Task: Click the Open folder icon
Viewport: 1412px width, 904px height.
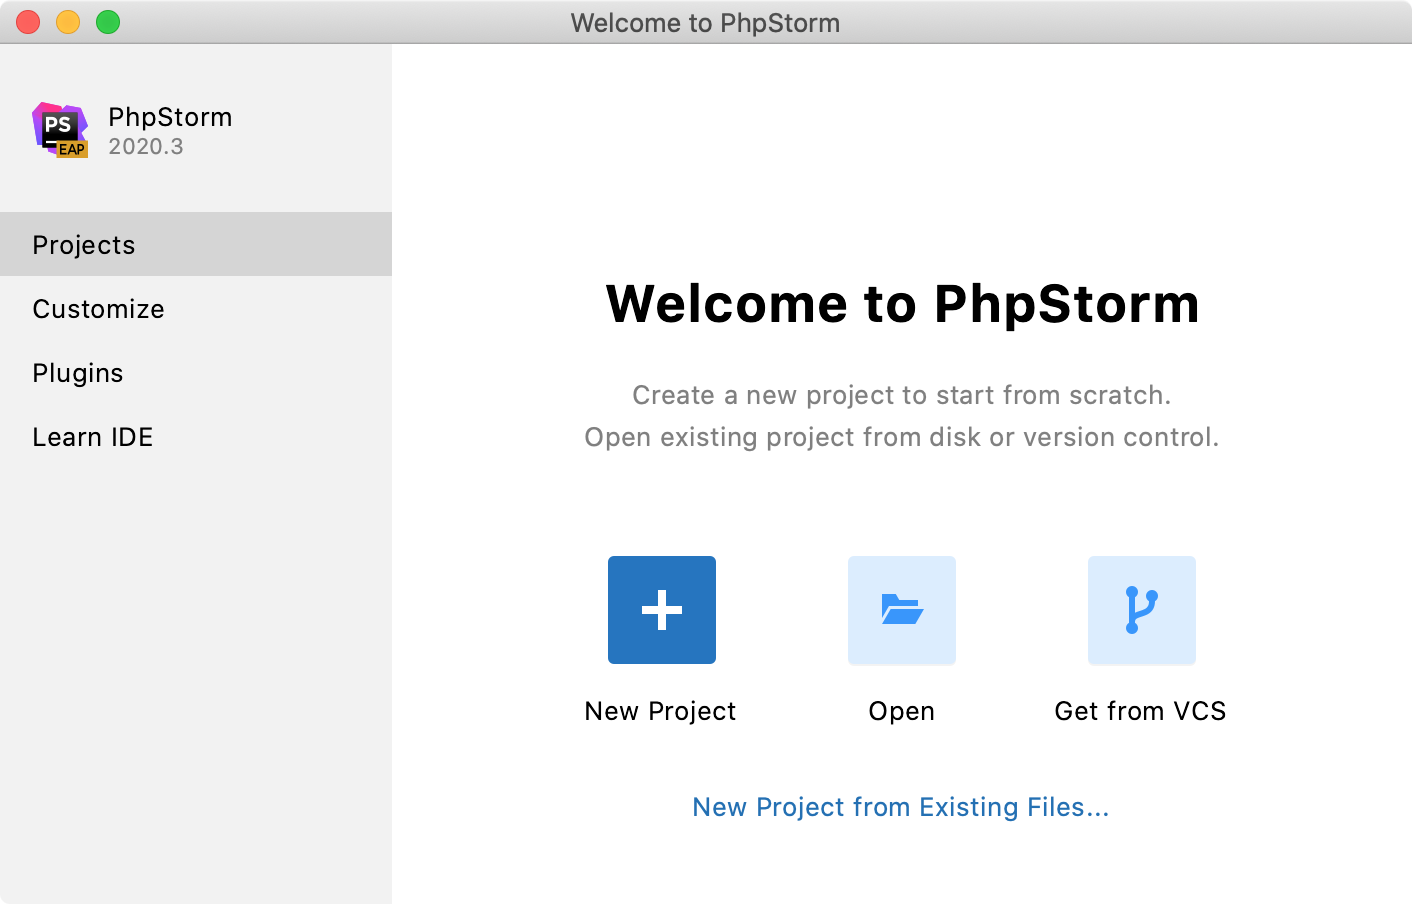Action: tap(901, 609)
